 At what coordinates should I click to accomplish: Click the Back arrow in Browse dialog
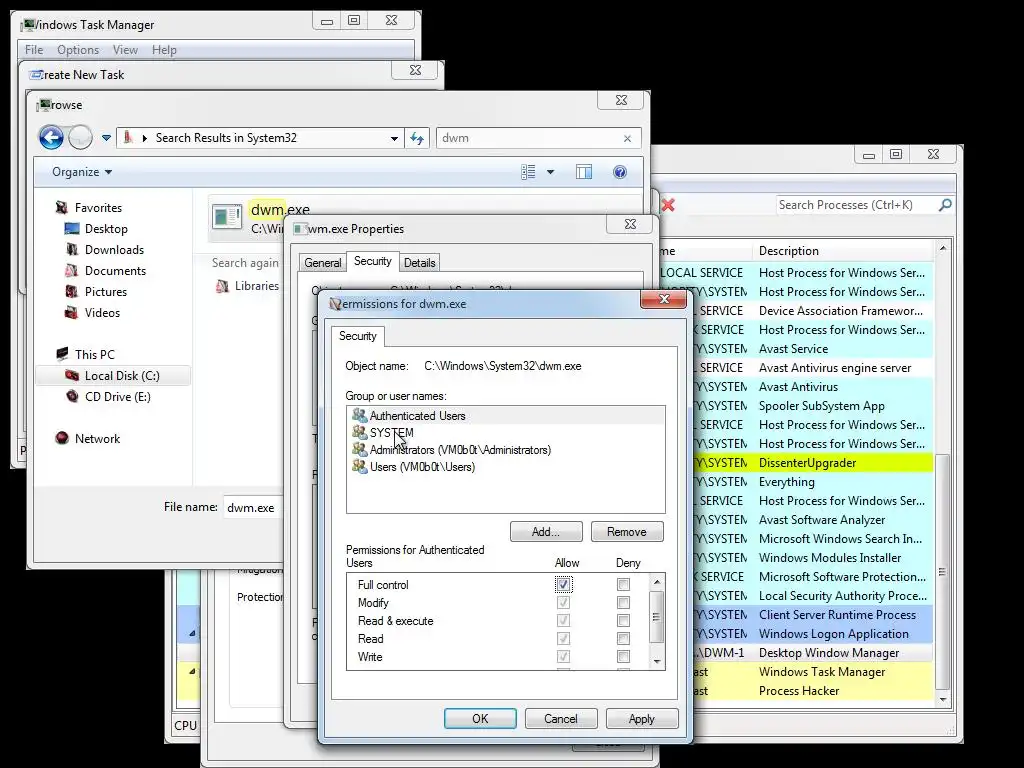[x=51, y=138]
